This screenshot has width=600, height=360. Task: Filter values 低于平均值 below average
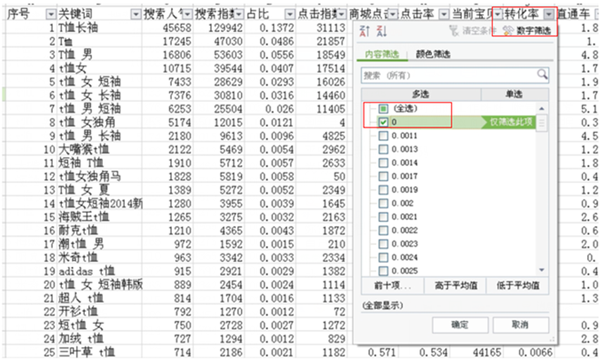(517, 285)
